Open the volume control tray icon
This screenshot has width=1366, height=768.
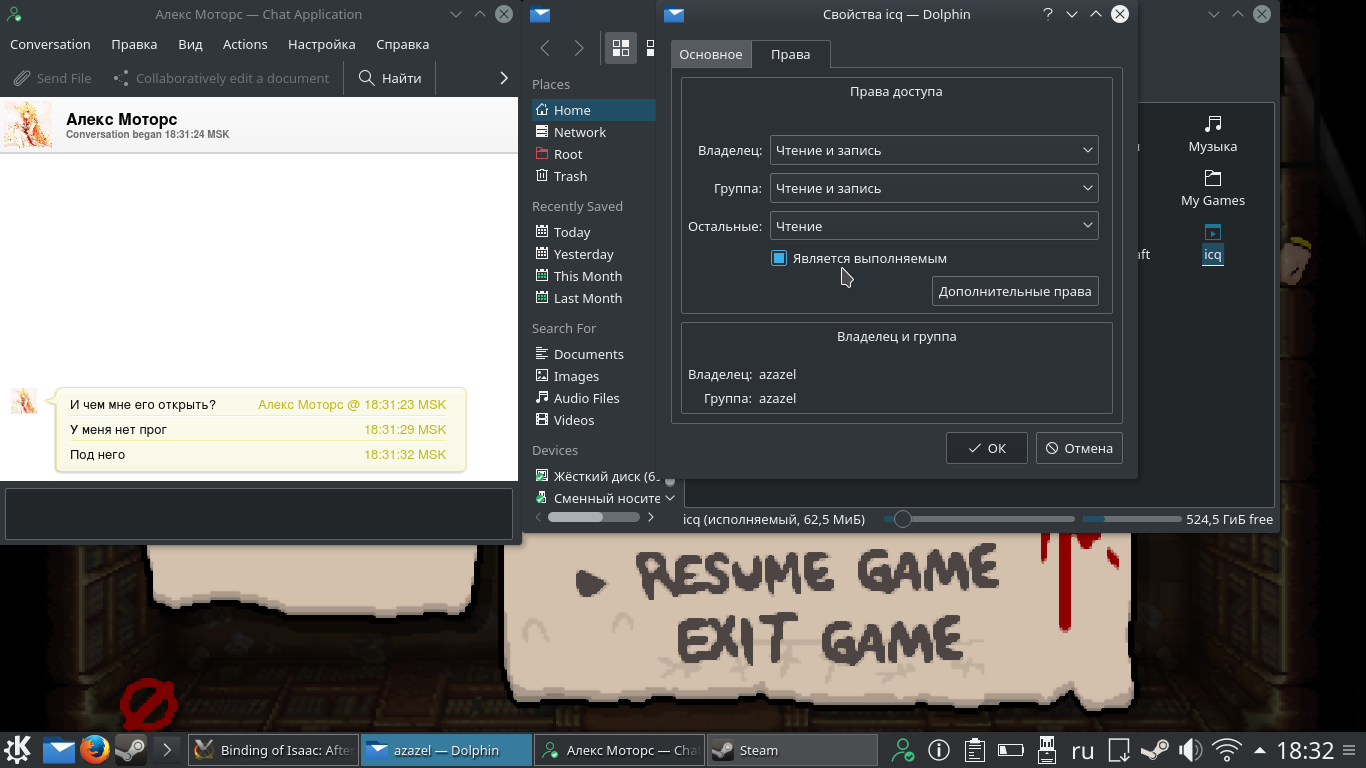pyautogui.click(x=1191, y=749)
